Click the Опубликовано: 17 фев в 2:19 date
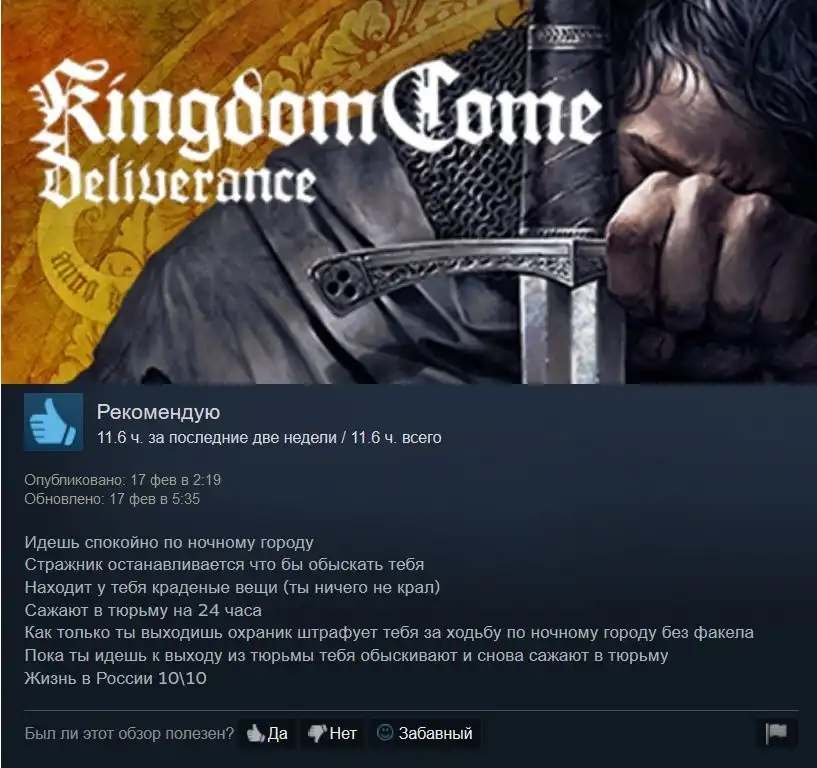Image resolution: width=817 pixels, height=768 pixels. pos(123,480)
